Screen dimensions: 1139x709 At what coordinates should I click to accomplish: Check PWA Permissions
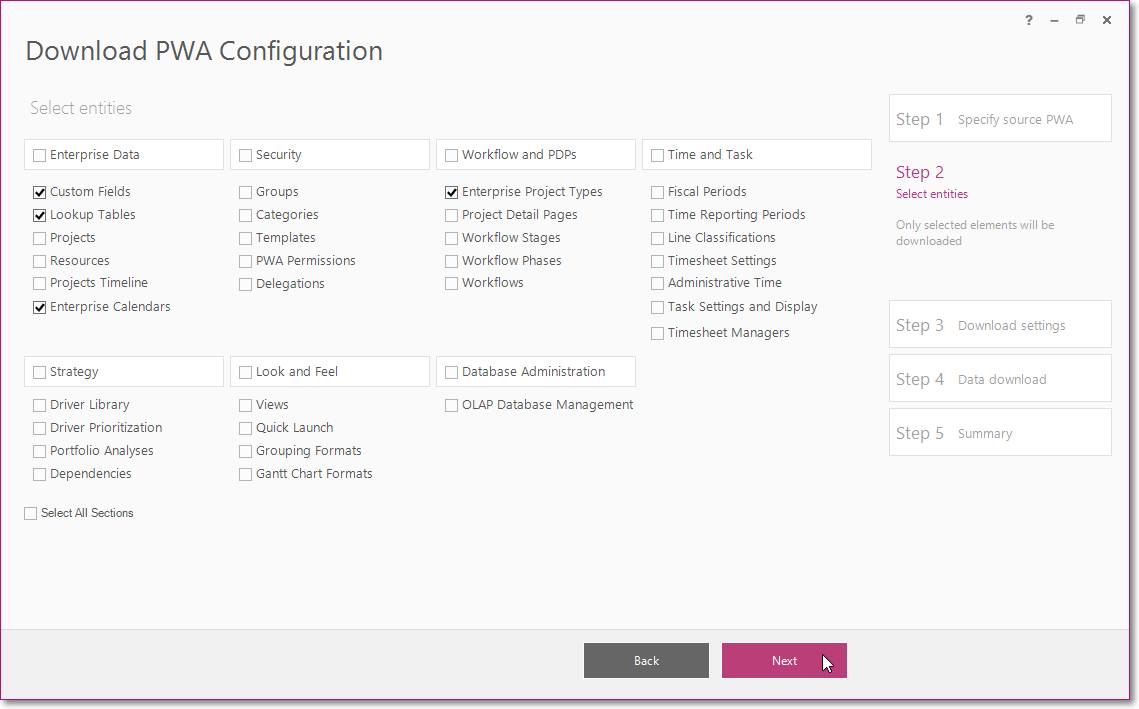coord(246,262)
